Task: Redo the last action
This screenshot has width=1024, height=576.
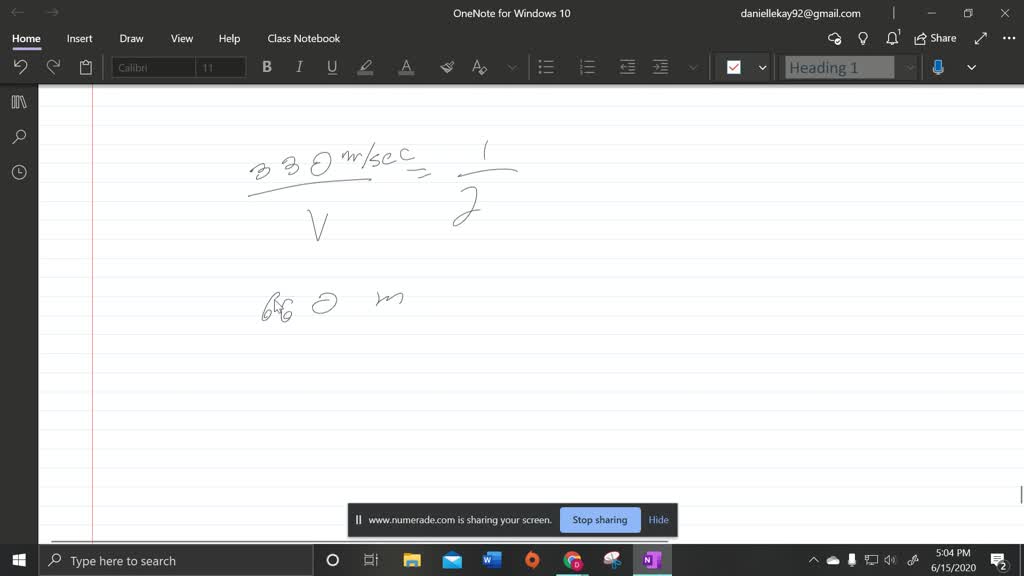Action: [53, 67]
